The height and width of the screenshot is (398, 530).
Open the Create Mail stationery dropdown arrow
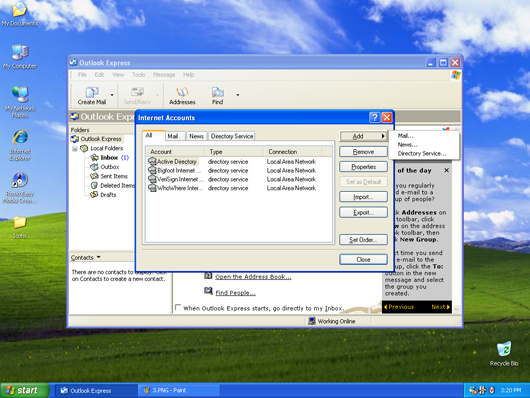click(112, 95)
